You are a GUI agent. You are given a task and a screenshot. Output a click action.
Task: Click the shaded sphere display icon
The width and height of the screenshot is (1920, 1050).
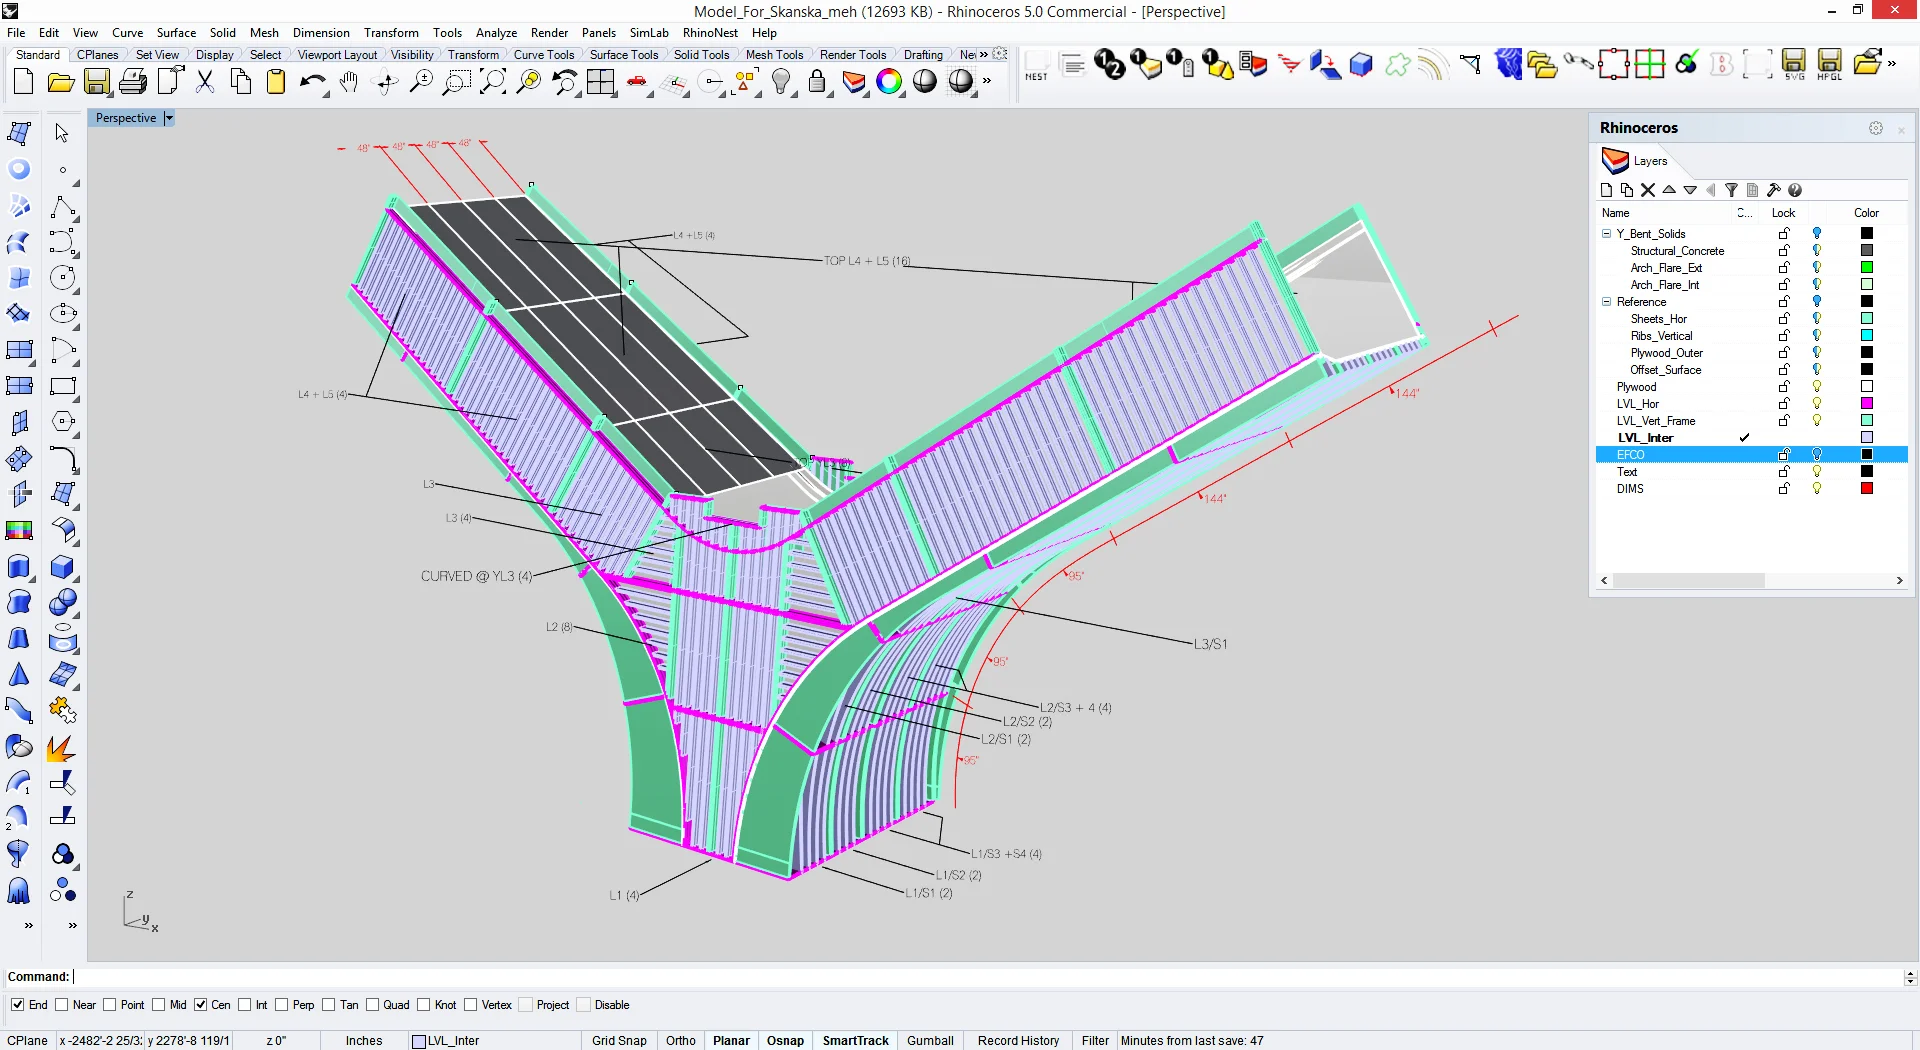tap(925, 82)
